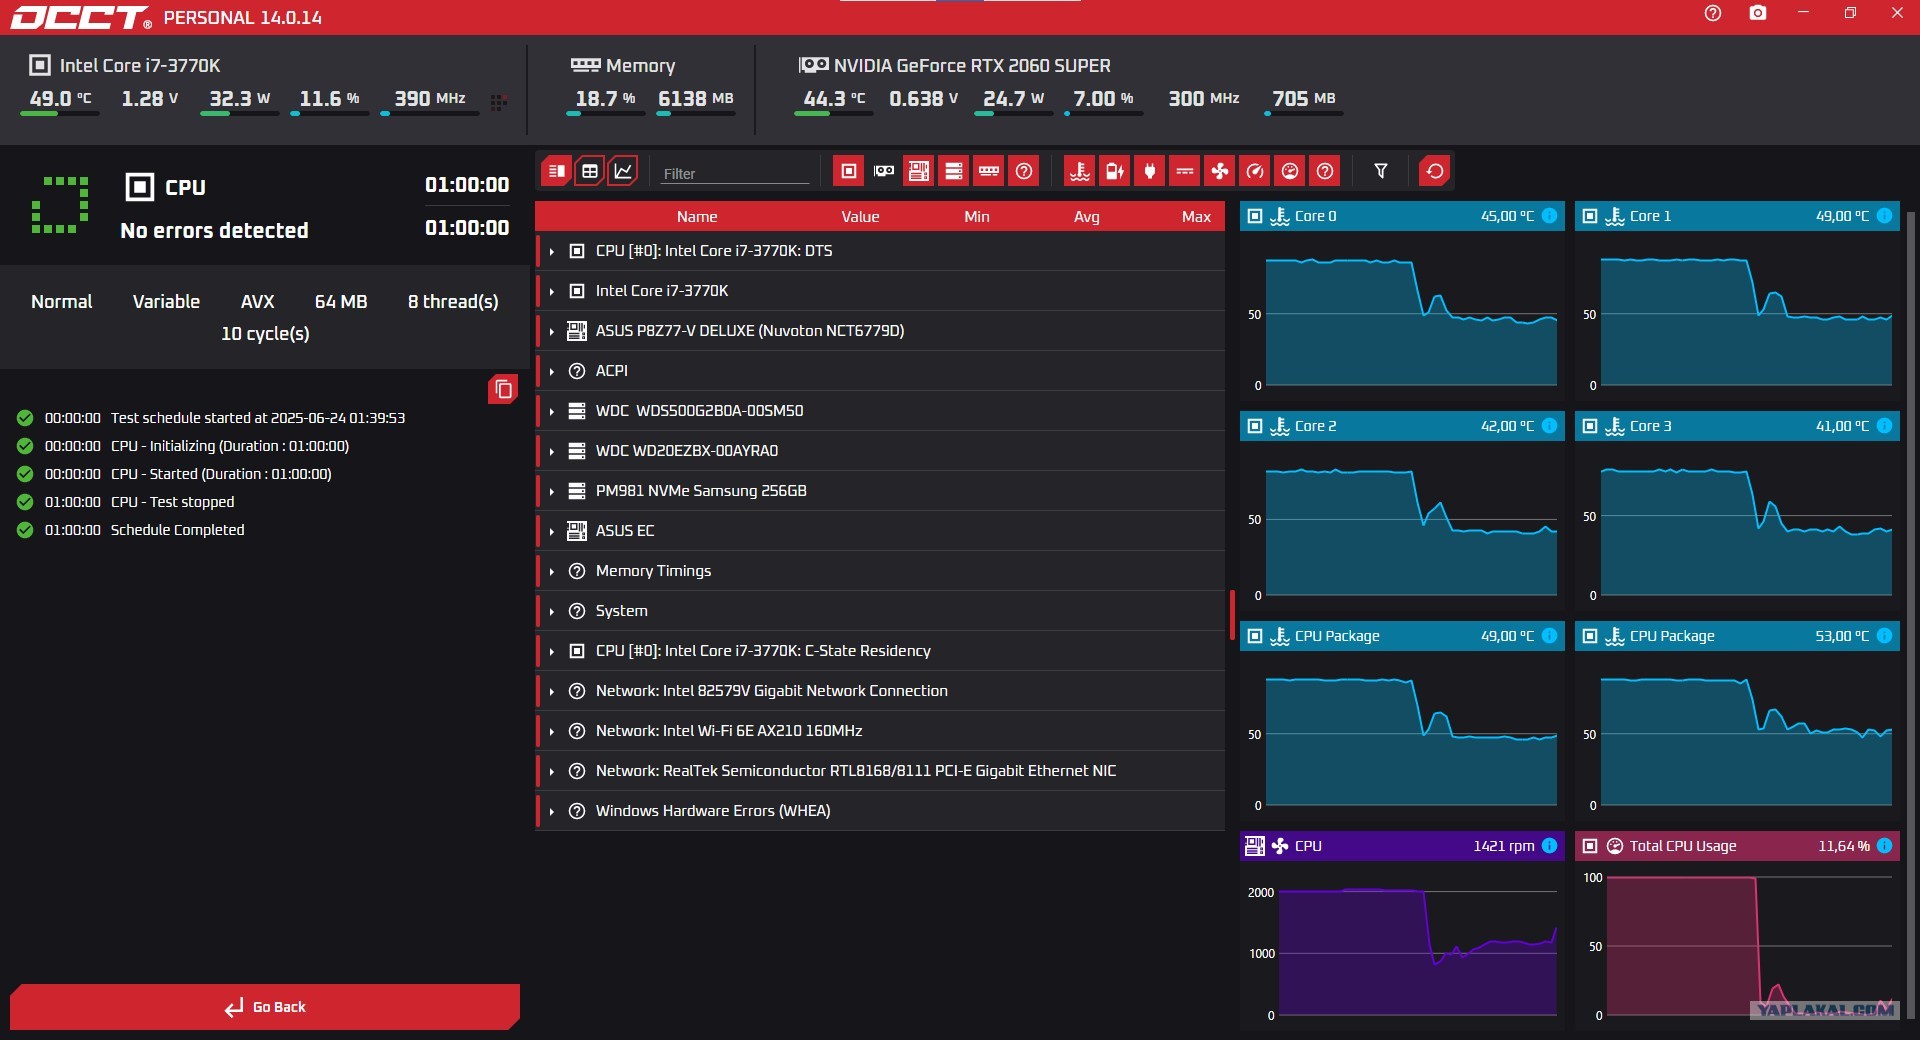1920x1040 pixels.
Task: Take a screenshot with camera icon
Action: coord(1758,13)
